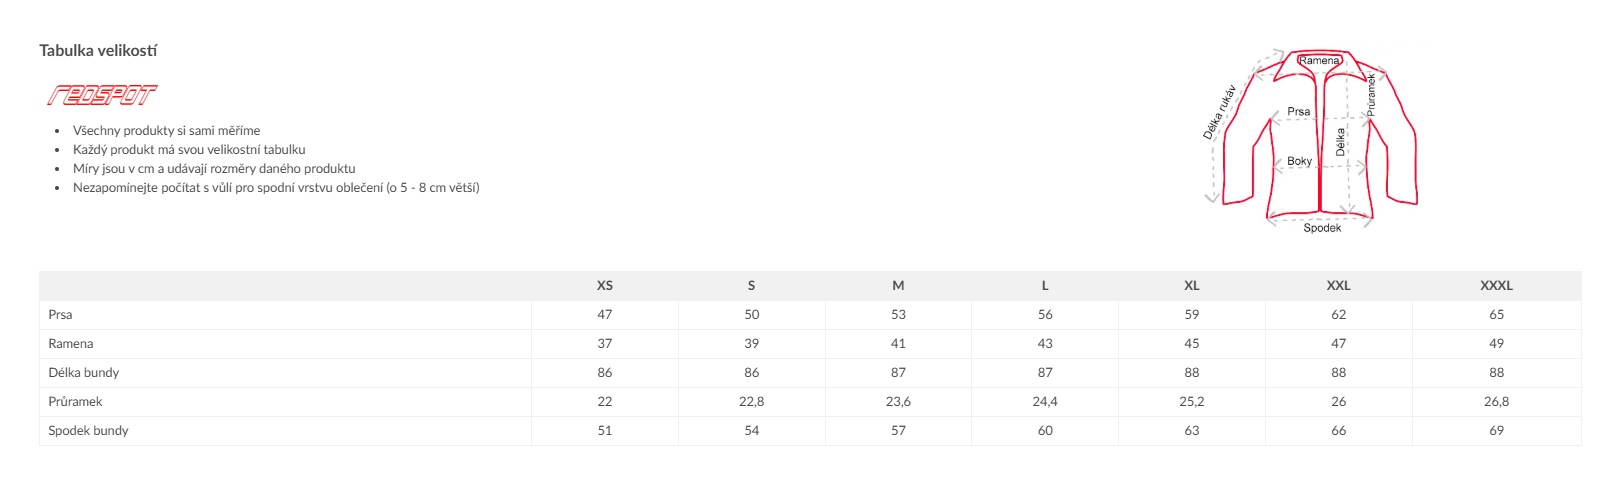Image resolution: width=1618 pixels, height=487 pixels.
Task: Click the Průramek row label
Action: [x=75, y=401]
